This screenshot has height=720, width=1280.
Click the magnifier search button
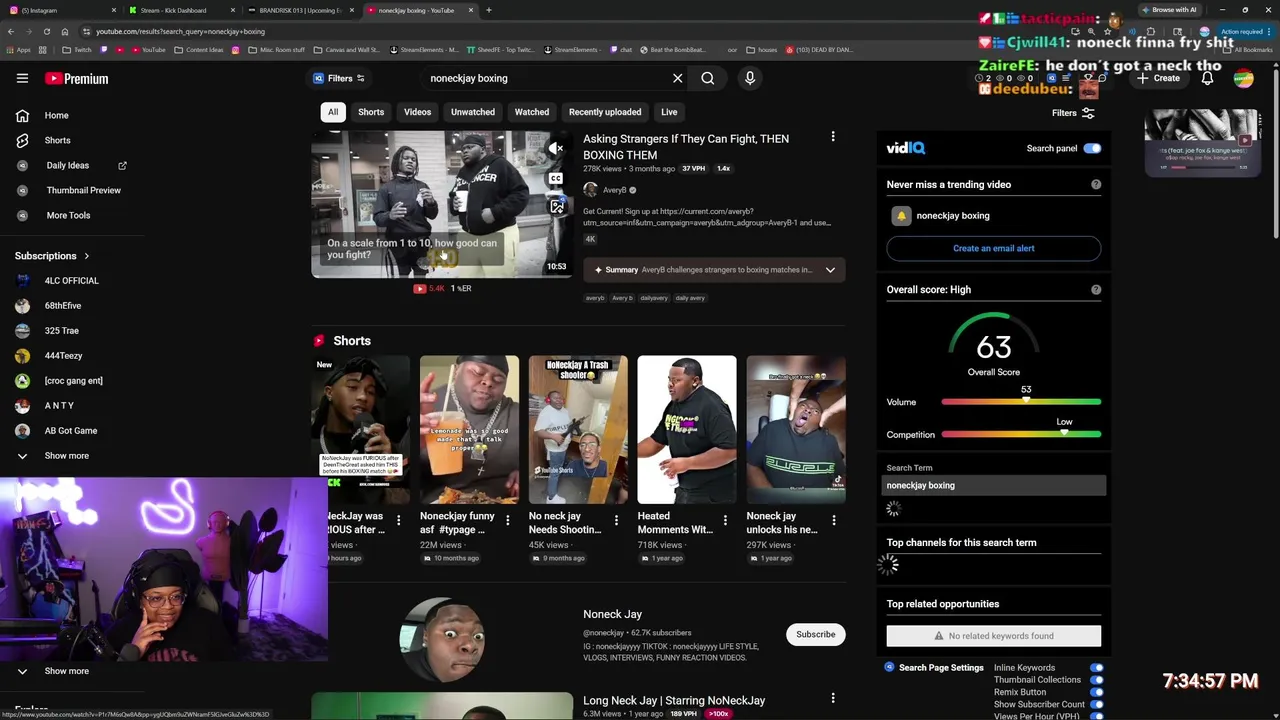tap(707, 78)
